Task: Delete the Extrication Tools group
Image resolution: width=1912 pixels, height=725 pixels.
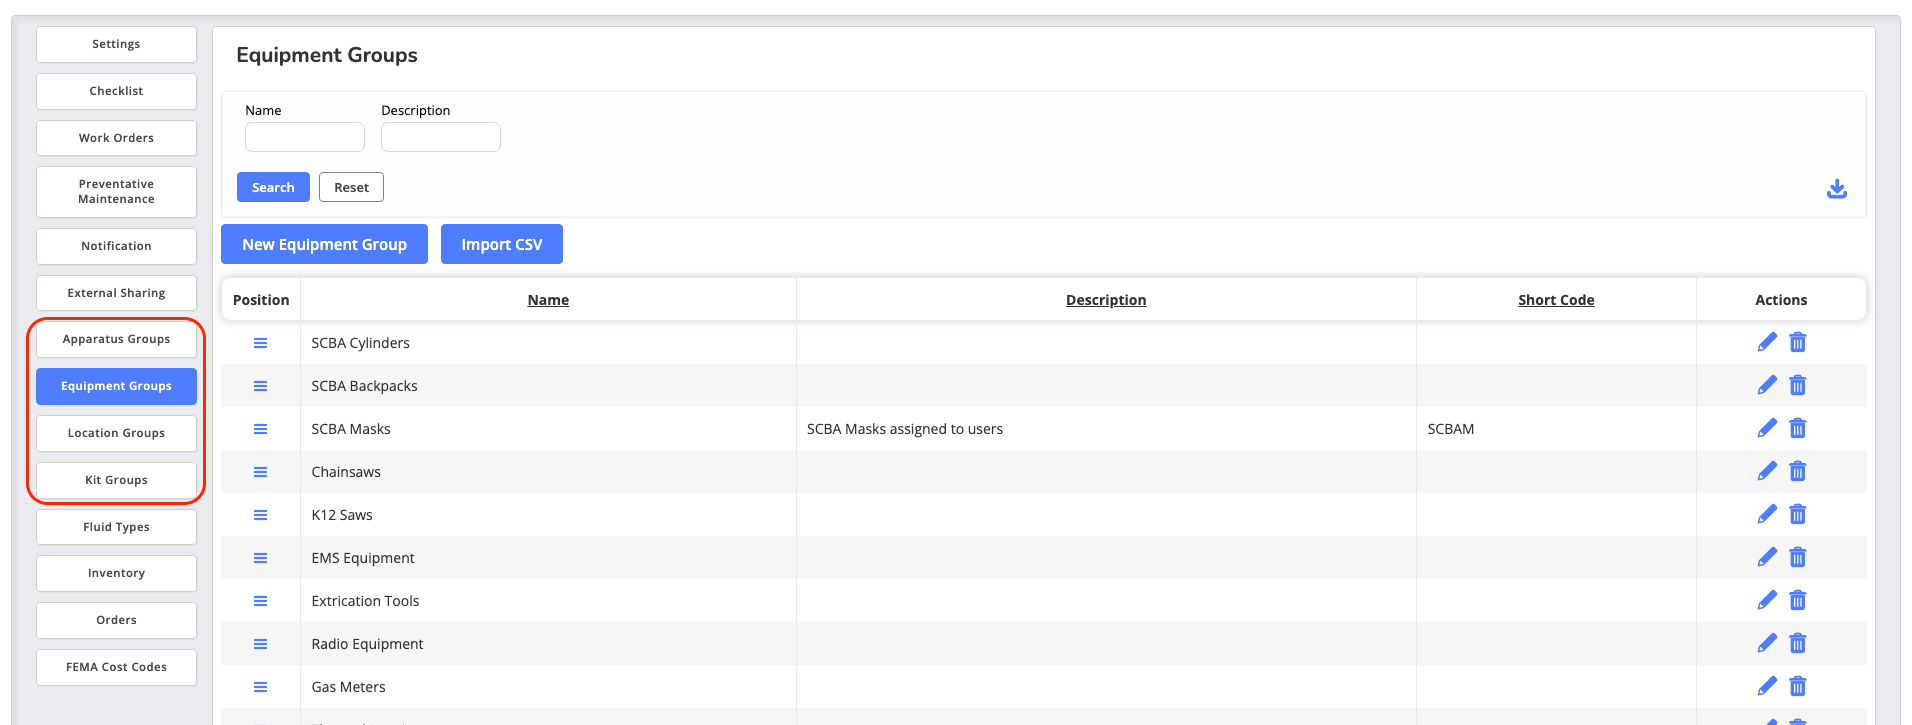Action: pyautogui.click(x=1798, y=600)
